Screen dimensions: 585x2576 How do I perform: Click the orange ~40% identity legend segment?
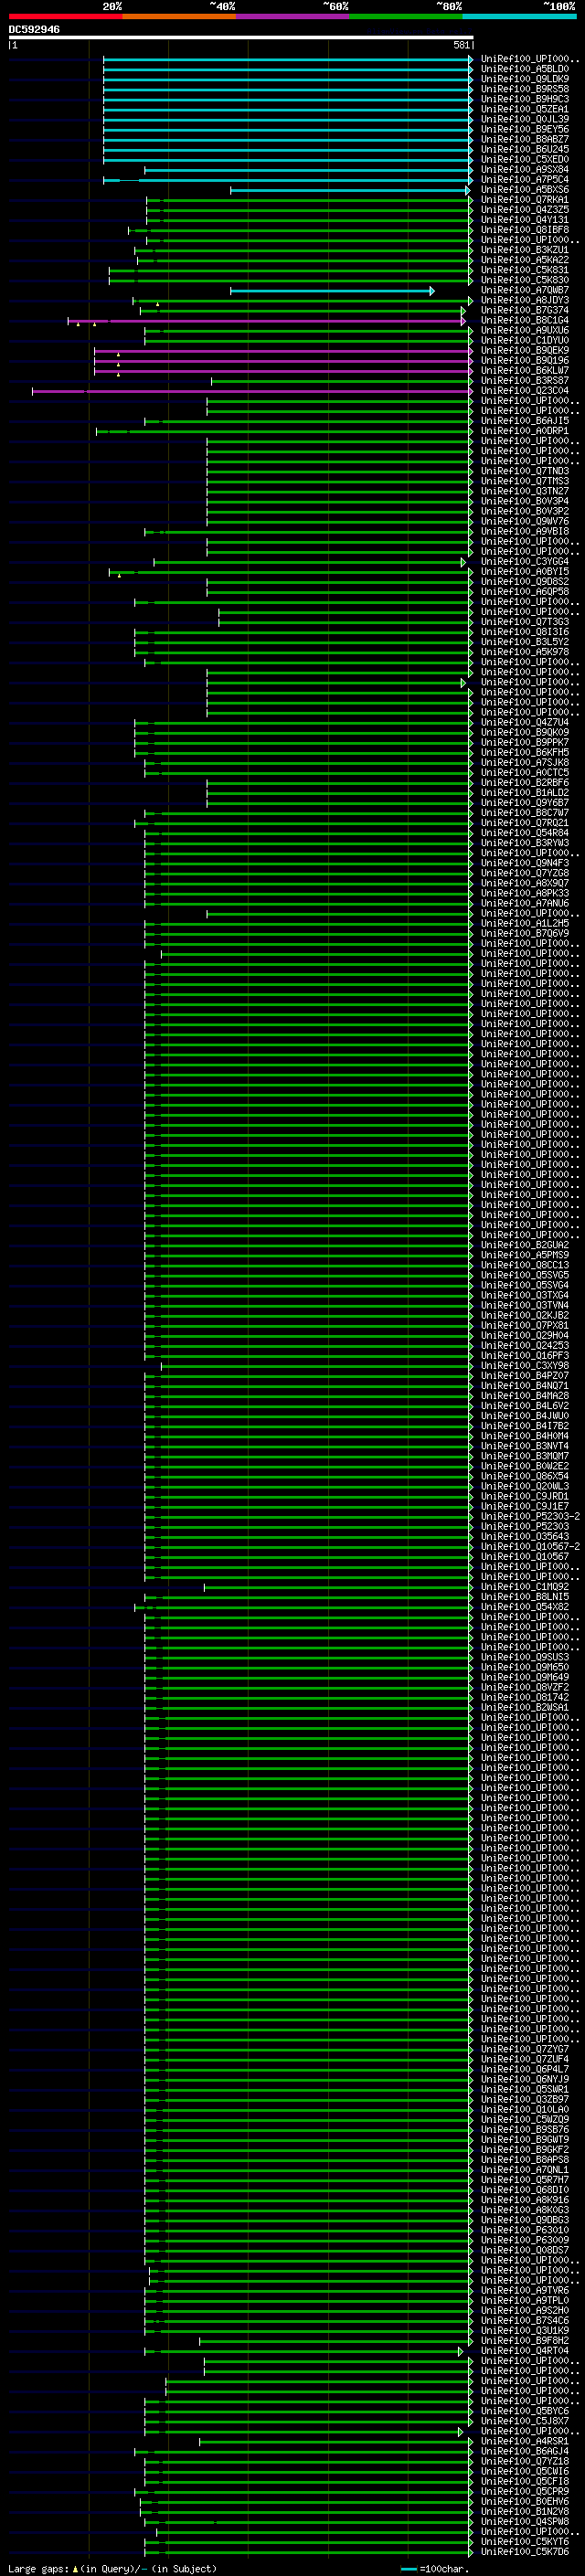(x=179, y=16)
